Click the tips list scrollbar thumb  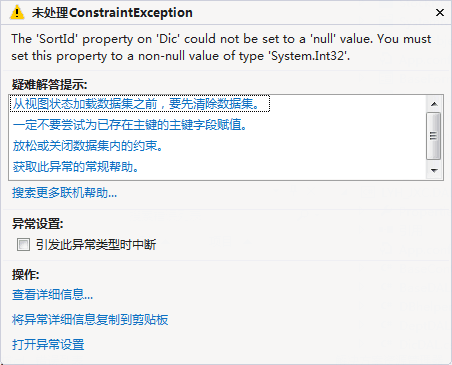434,136
